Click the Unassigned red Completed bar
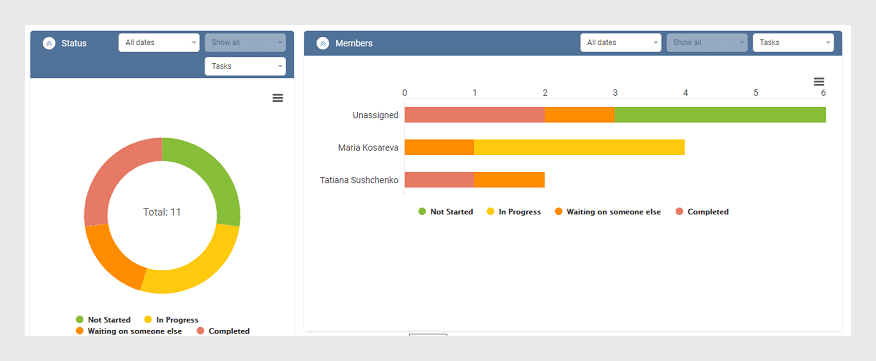The height and width of the screenshot is (361, 876). pos(474,115)
